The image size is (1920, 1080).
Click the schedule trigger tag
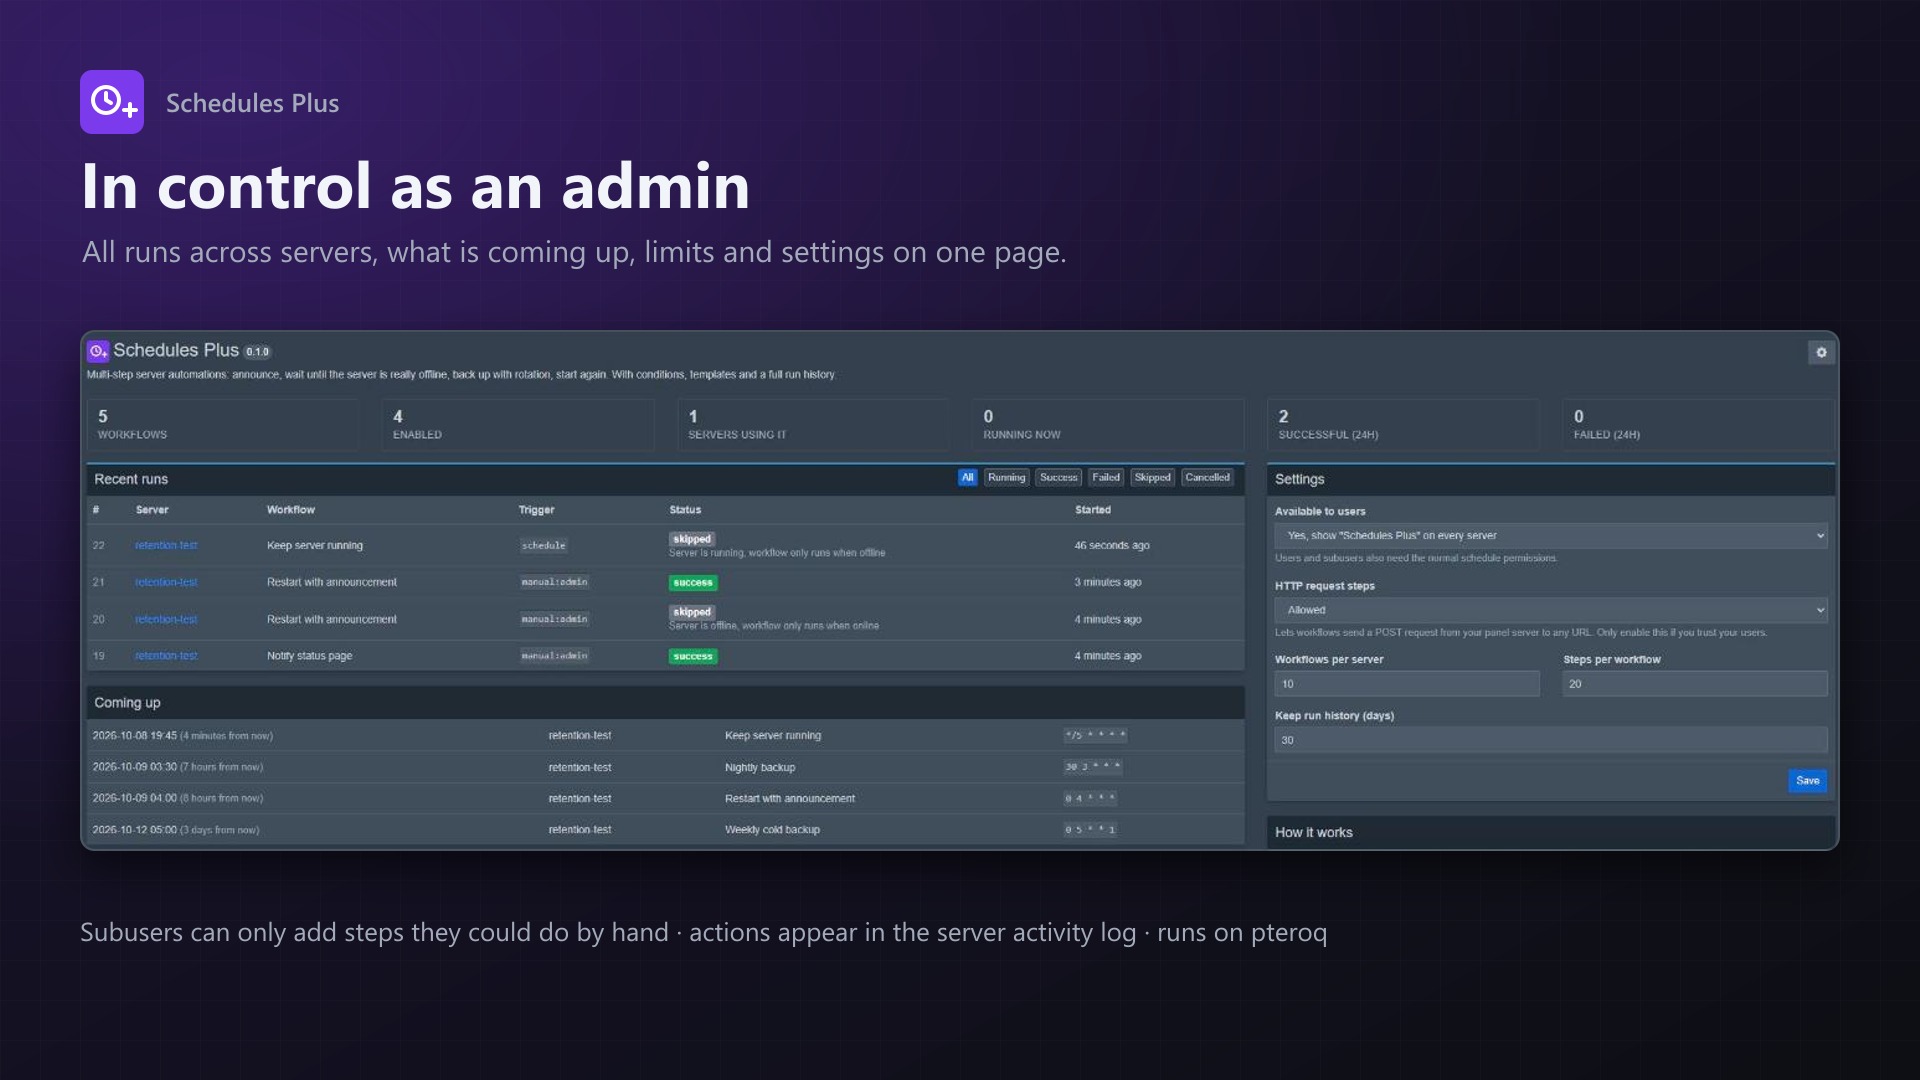coord(544,546)
